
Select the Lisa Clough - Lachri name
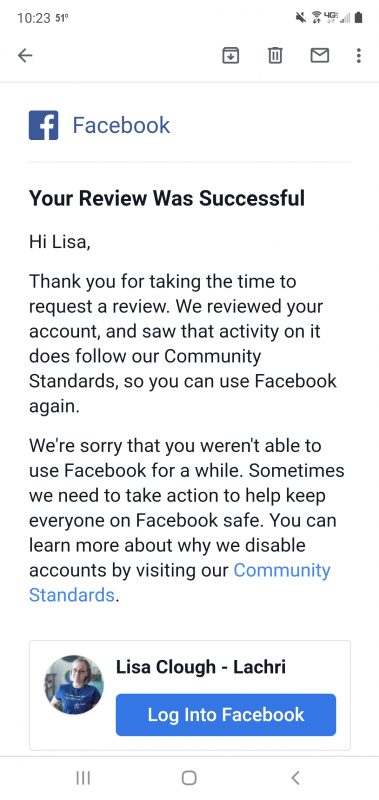point(200,666)
